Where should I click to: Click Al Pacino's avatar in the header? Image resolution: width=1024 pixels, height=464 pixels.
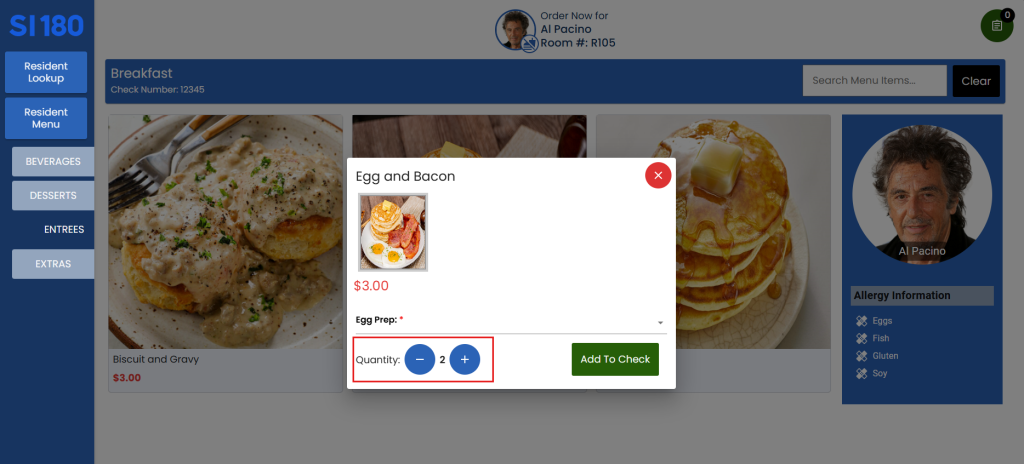pos(515,29)
